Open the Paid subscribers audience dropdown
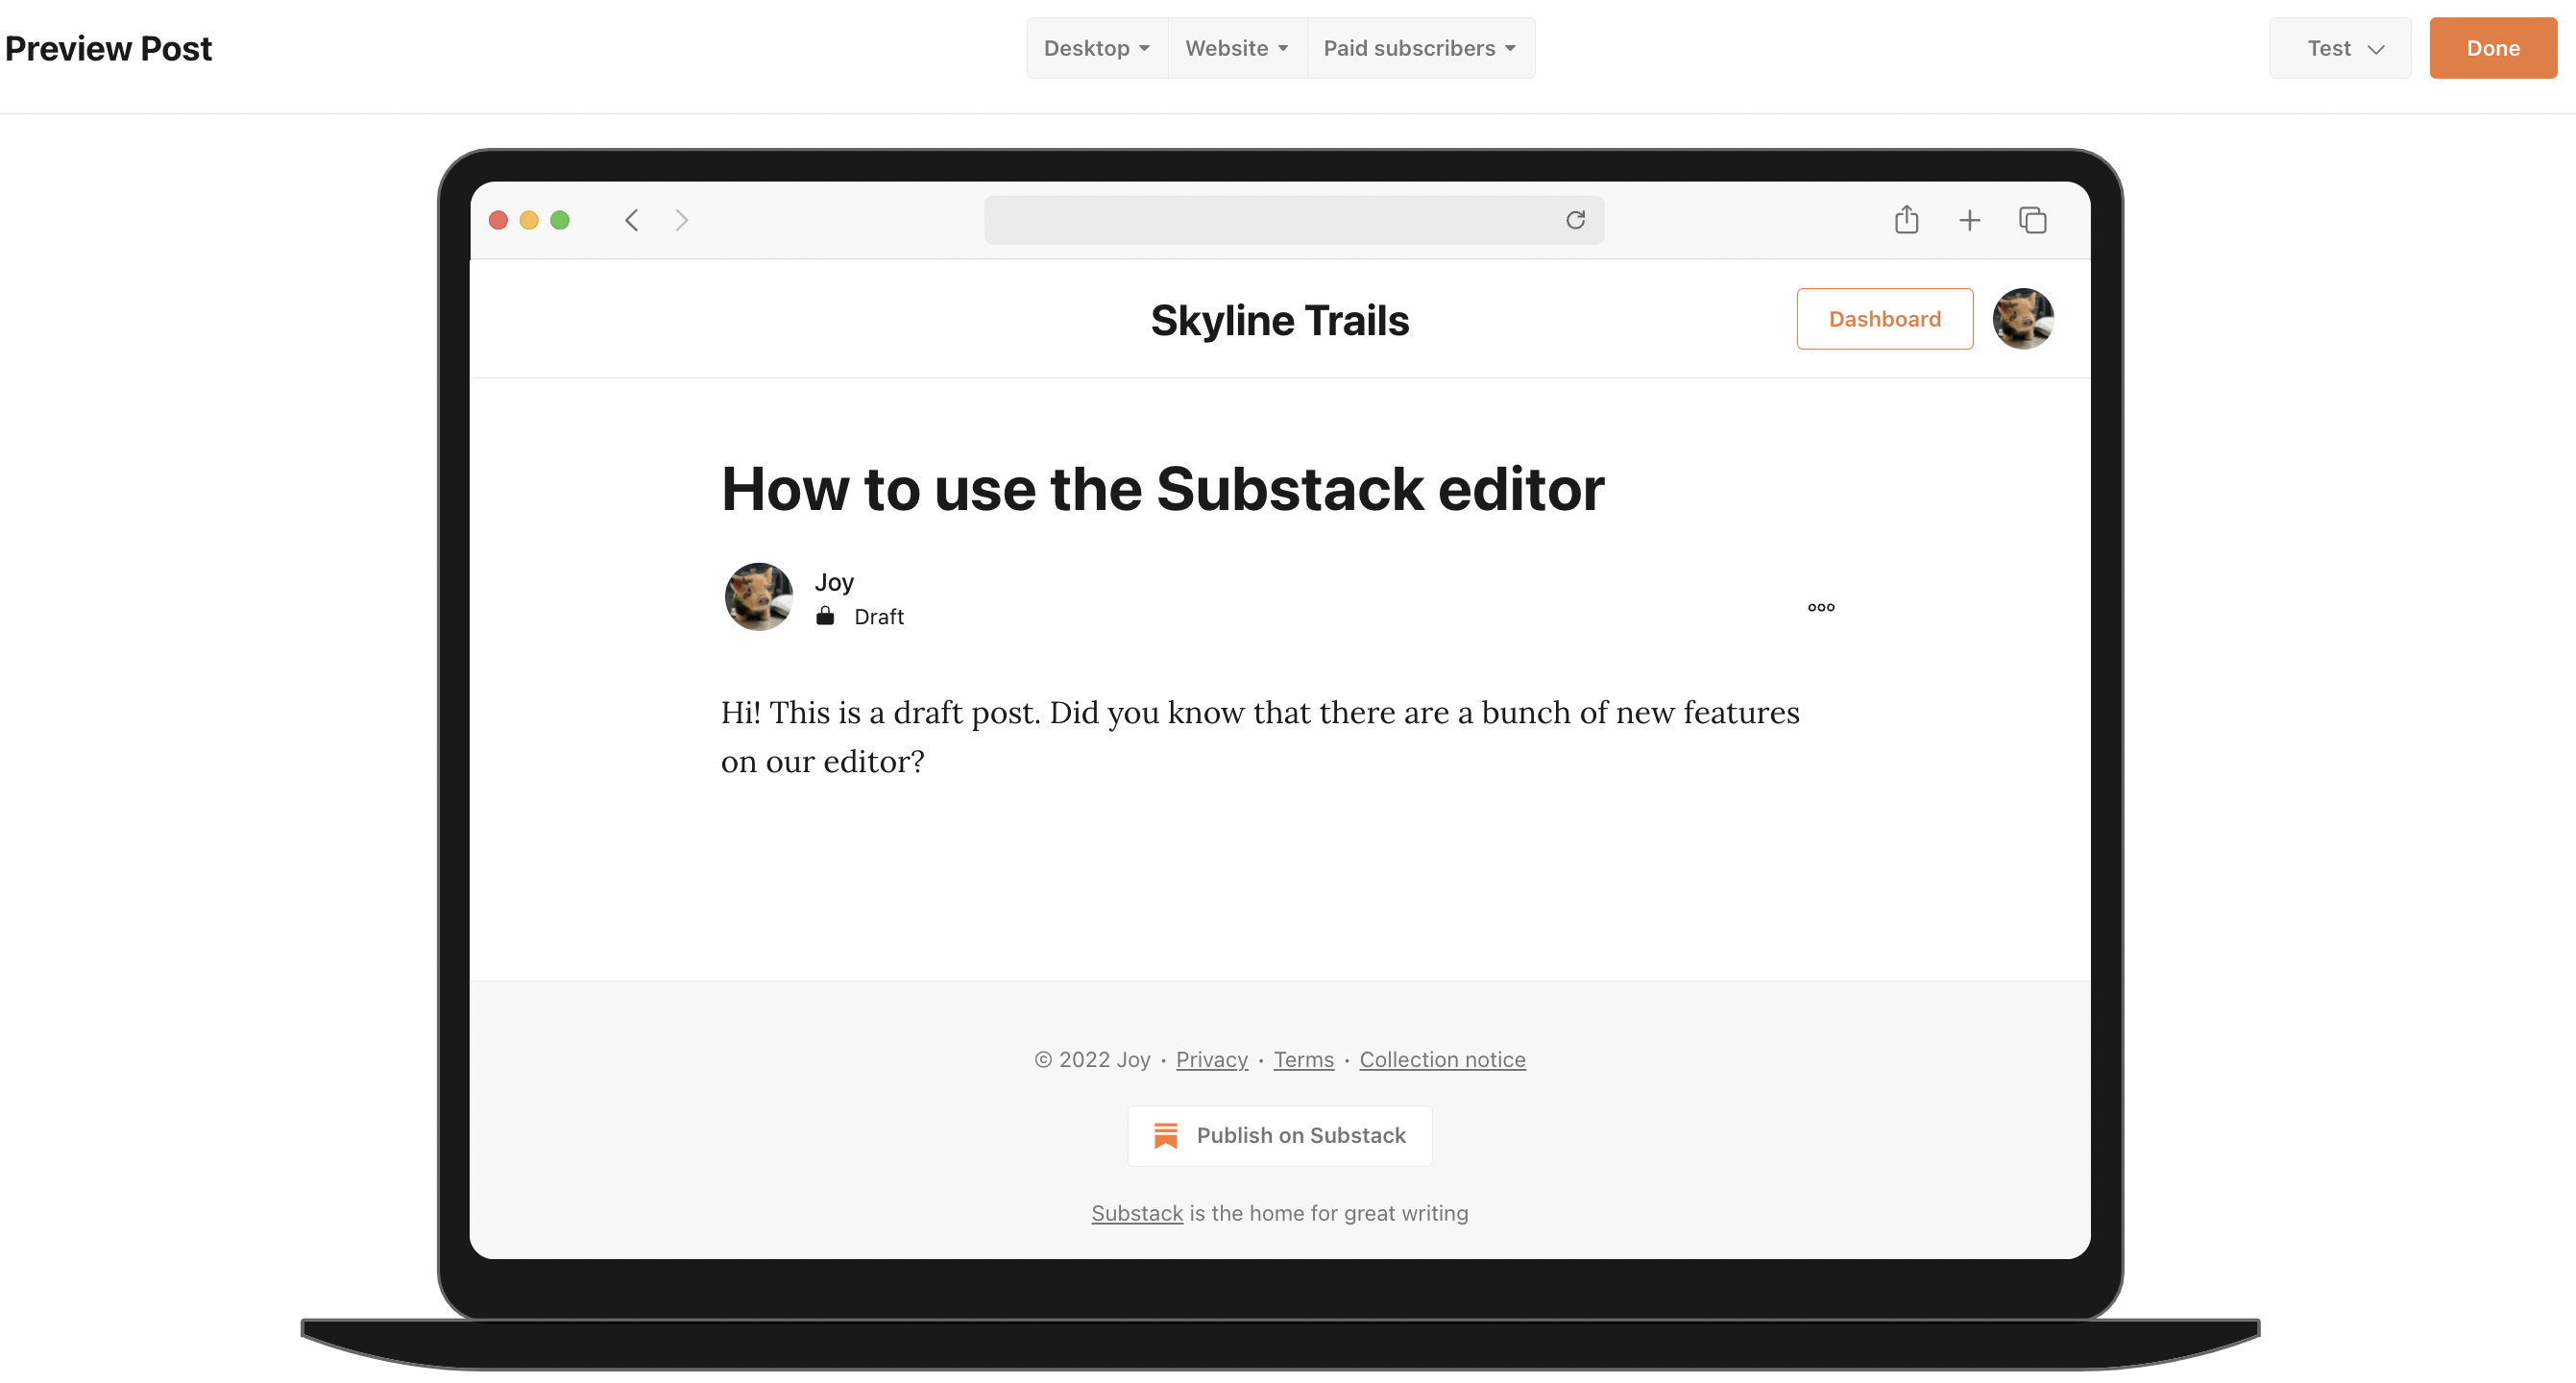Image resolution: width=2576 pixels, height=1383 pixels. click(1420, 48)
